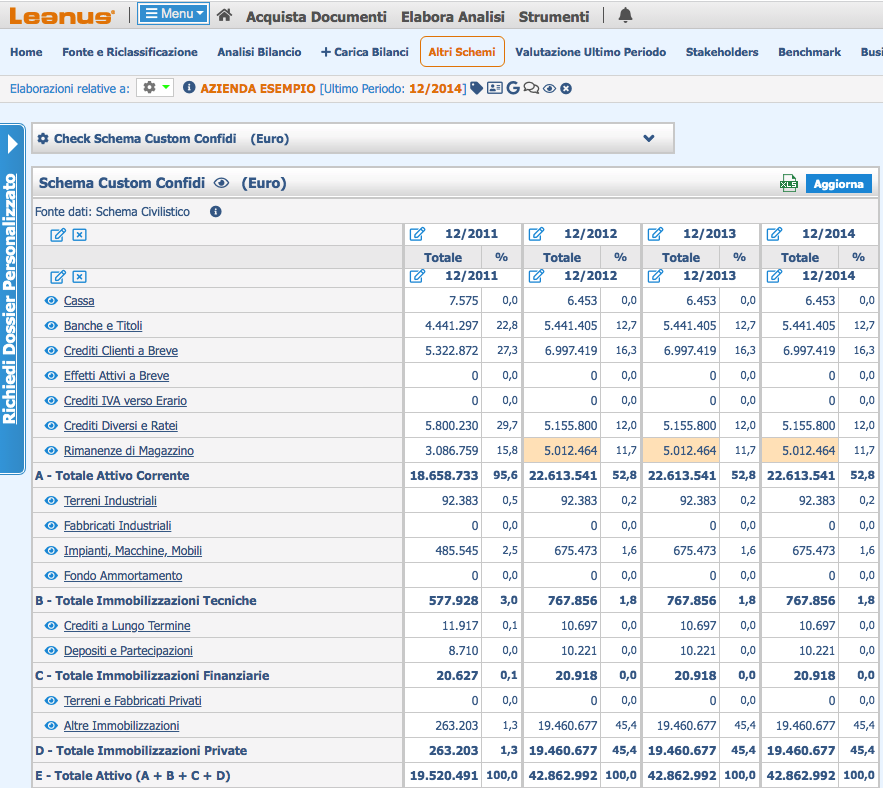The image size is (883, 788).
Task: Open the notifications bell
Action: click(626, 15)
